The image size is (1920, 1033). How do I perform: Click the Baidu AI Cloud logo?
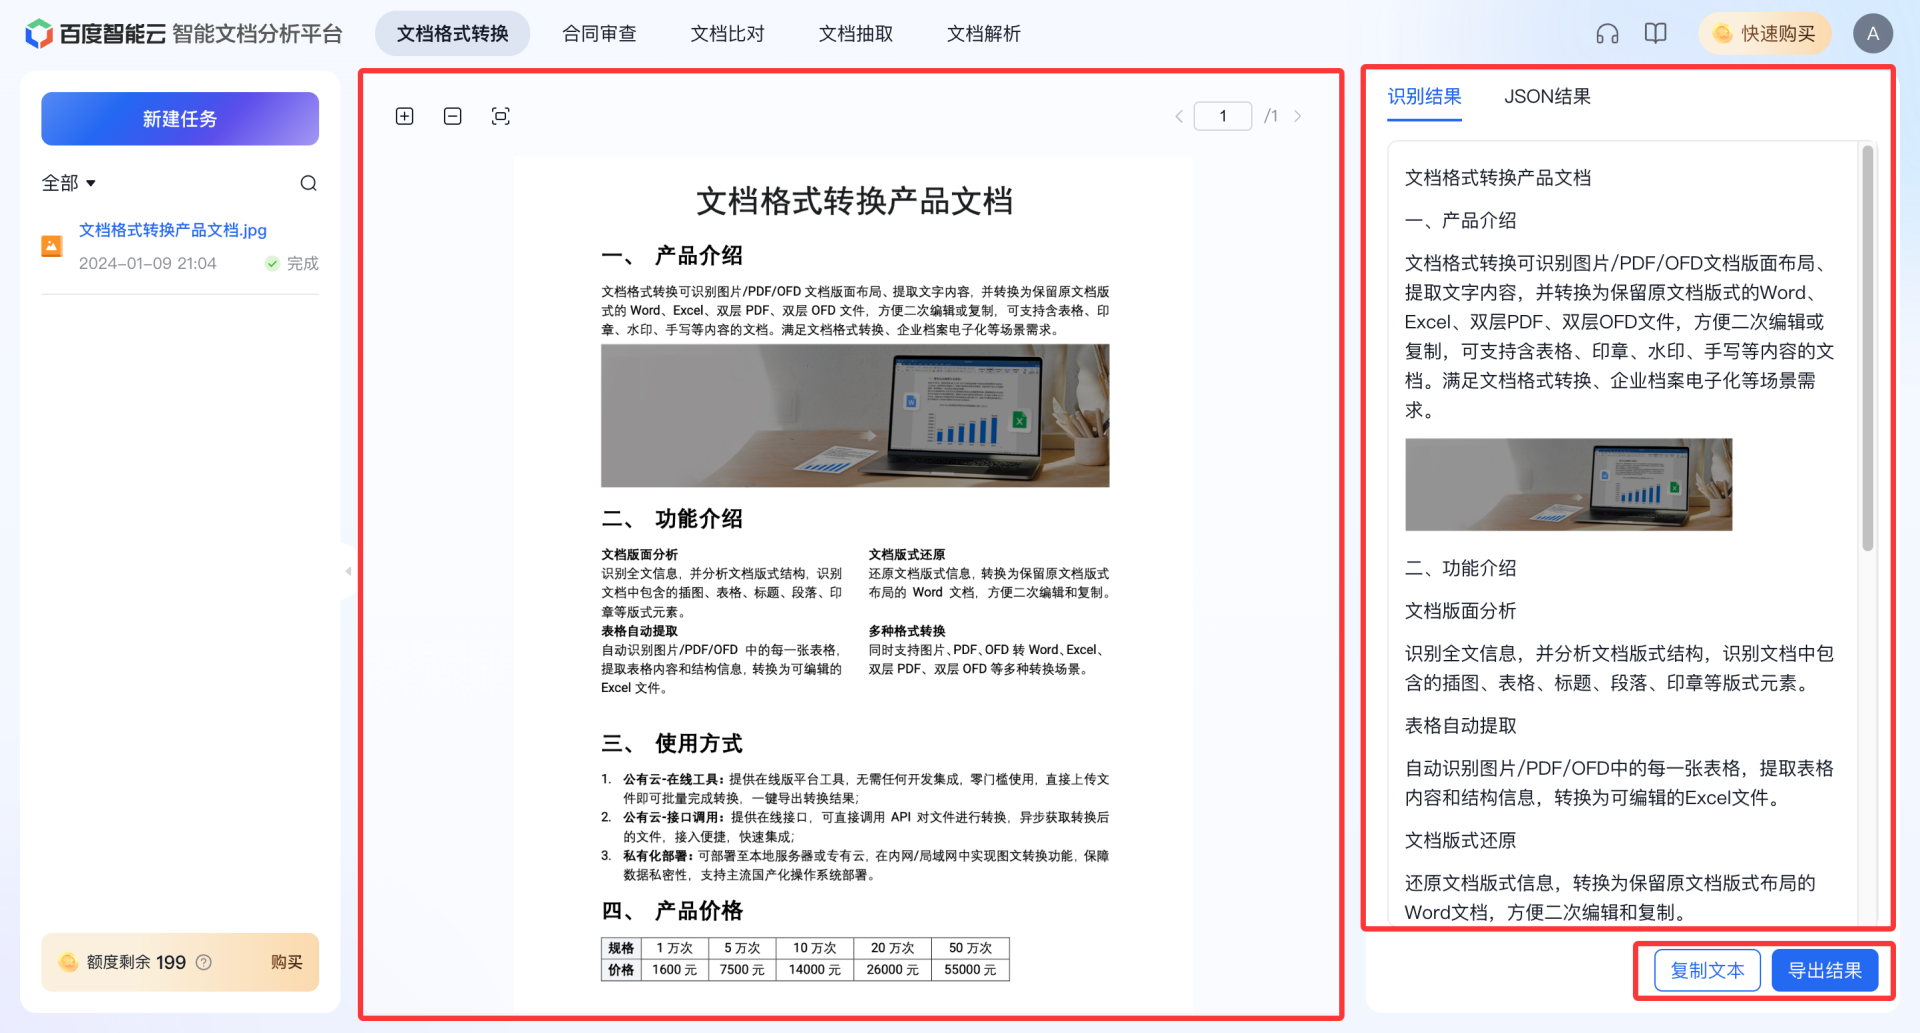tap(95, 34)
